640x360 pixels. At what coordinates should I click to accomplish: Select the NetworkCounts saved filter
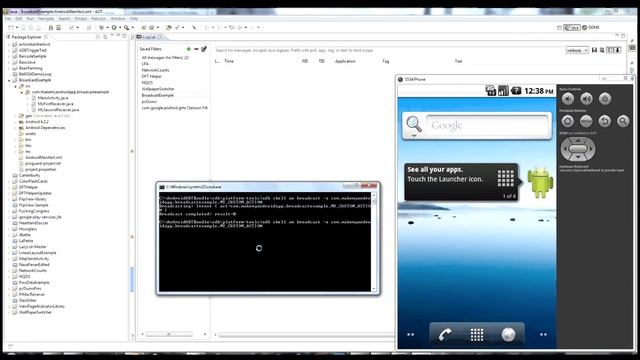click(x=155, y=70)
